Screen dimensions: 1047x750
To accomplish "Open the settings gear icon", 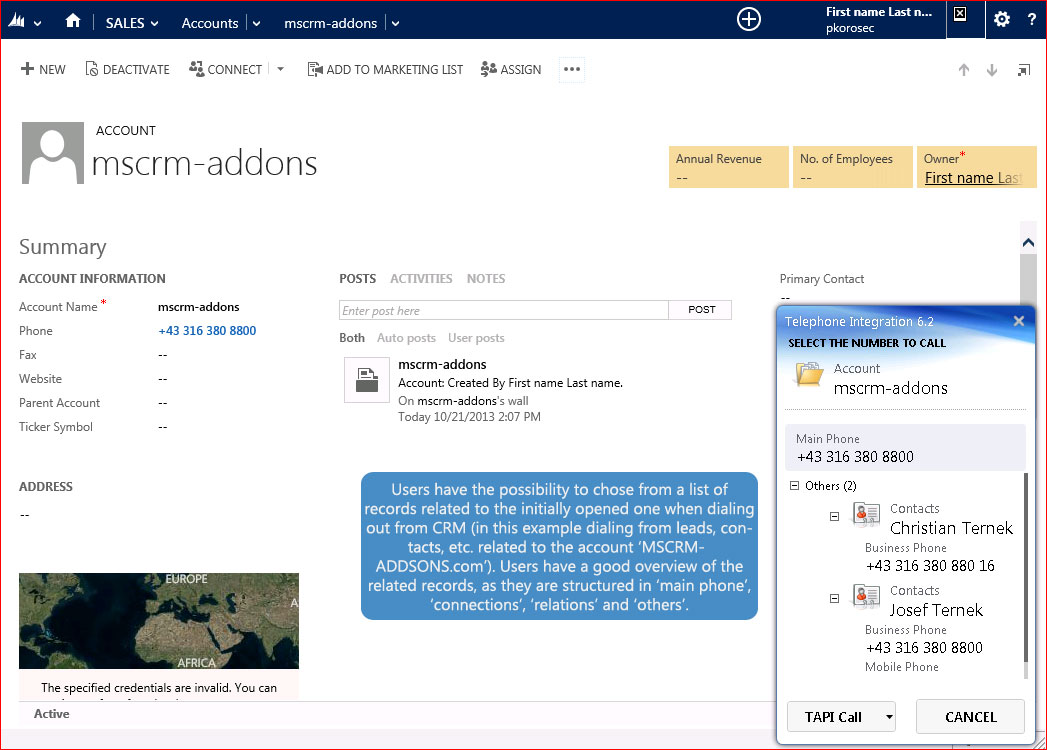I will coord(1002,19).
